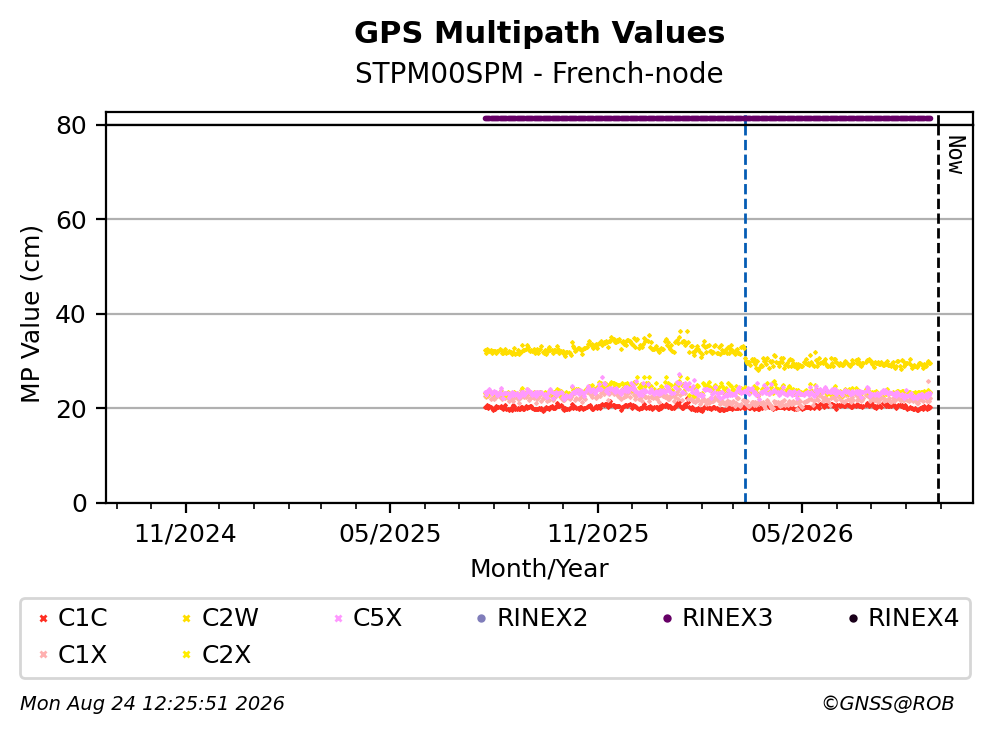Screen dimensions: 993x734
Task: Click the RINEX4 legend label
Action: tap(913, 617)
